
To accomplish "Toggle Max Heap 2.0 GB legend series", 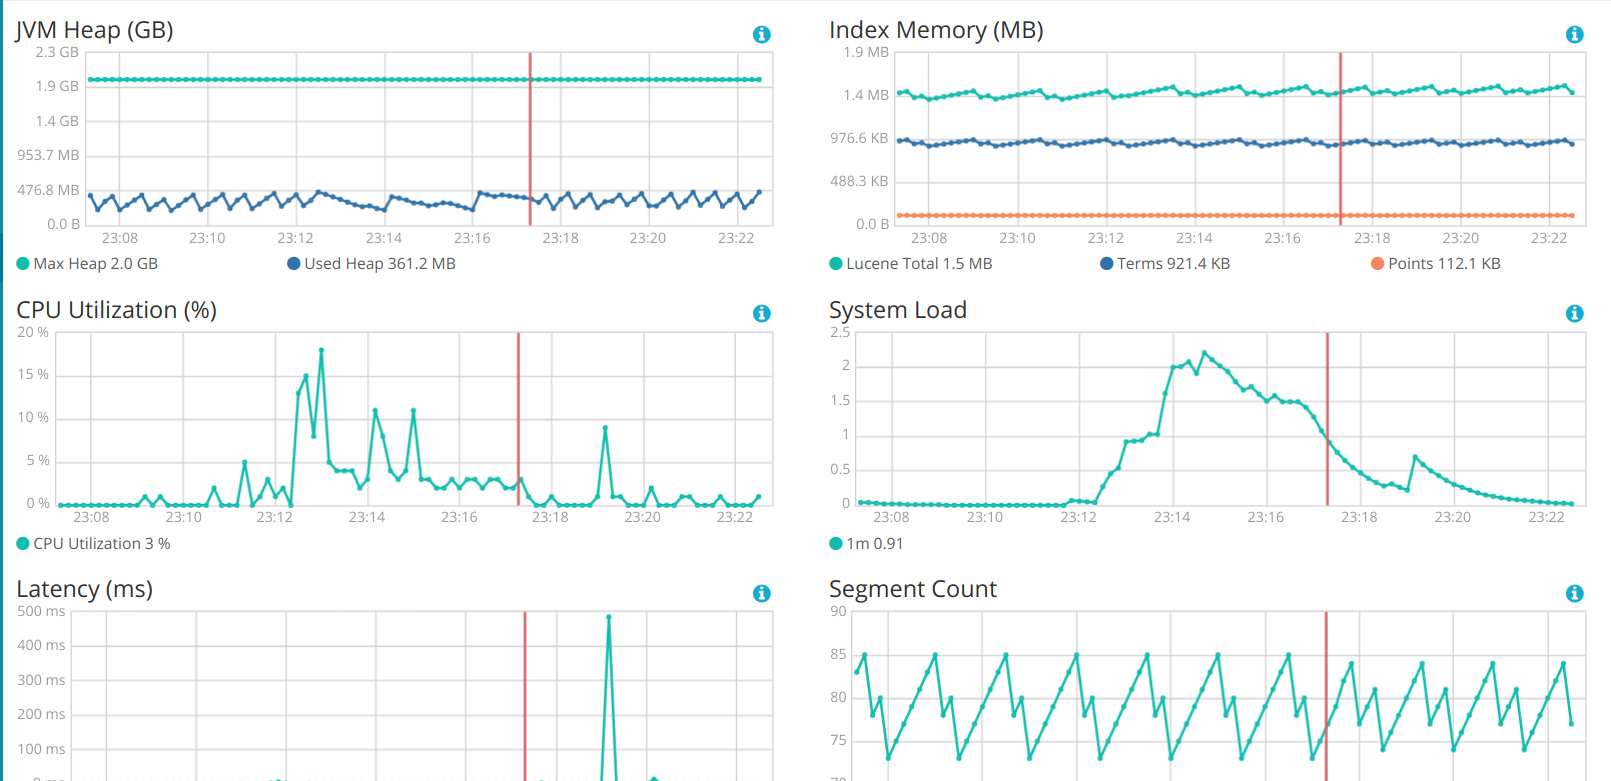I will click(87, 264).
